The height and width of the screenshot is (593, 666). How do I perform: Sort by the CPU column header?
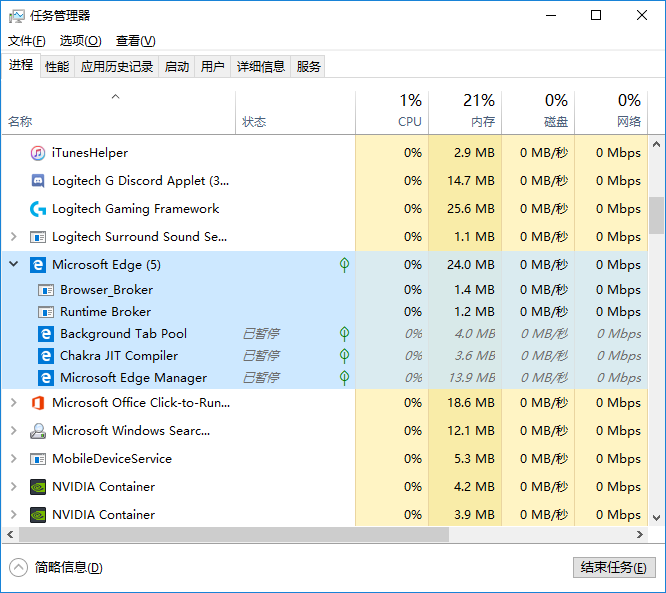(x=392, y=113)
